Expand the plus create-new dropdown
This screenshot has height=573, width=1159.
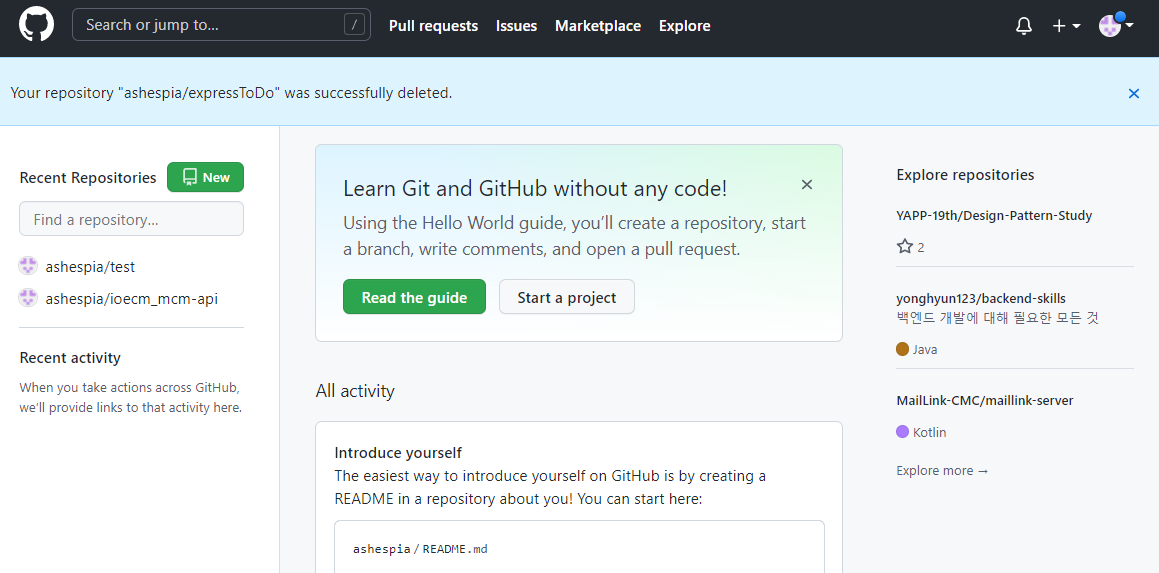click(1067, 26)
